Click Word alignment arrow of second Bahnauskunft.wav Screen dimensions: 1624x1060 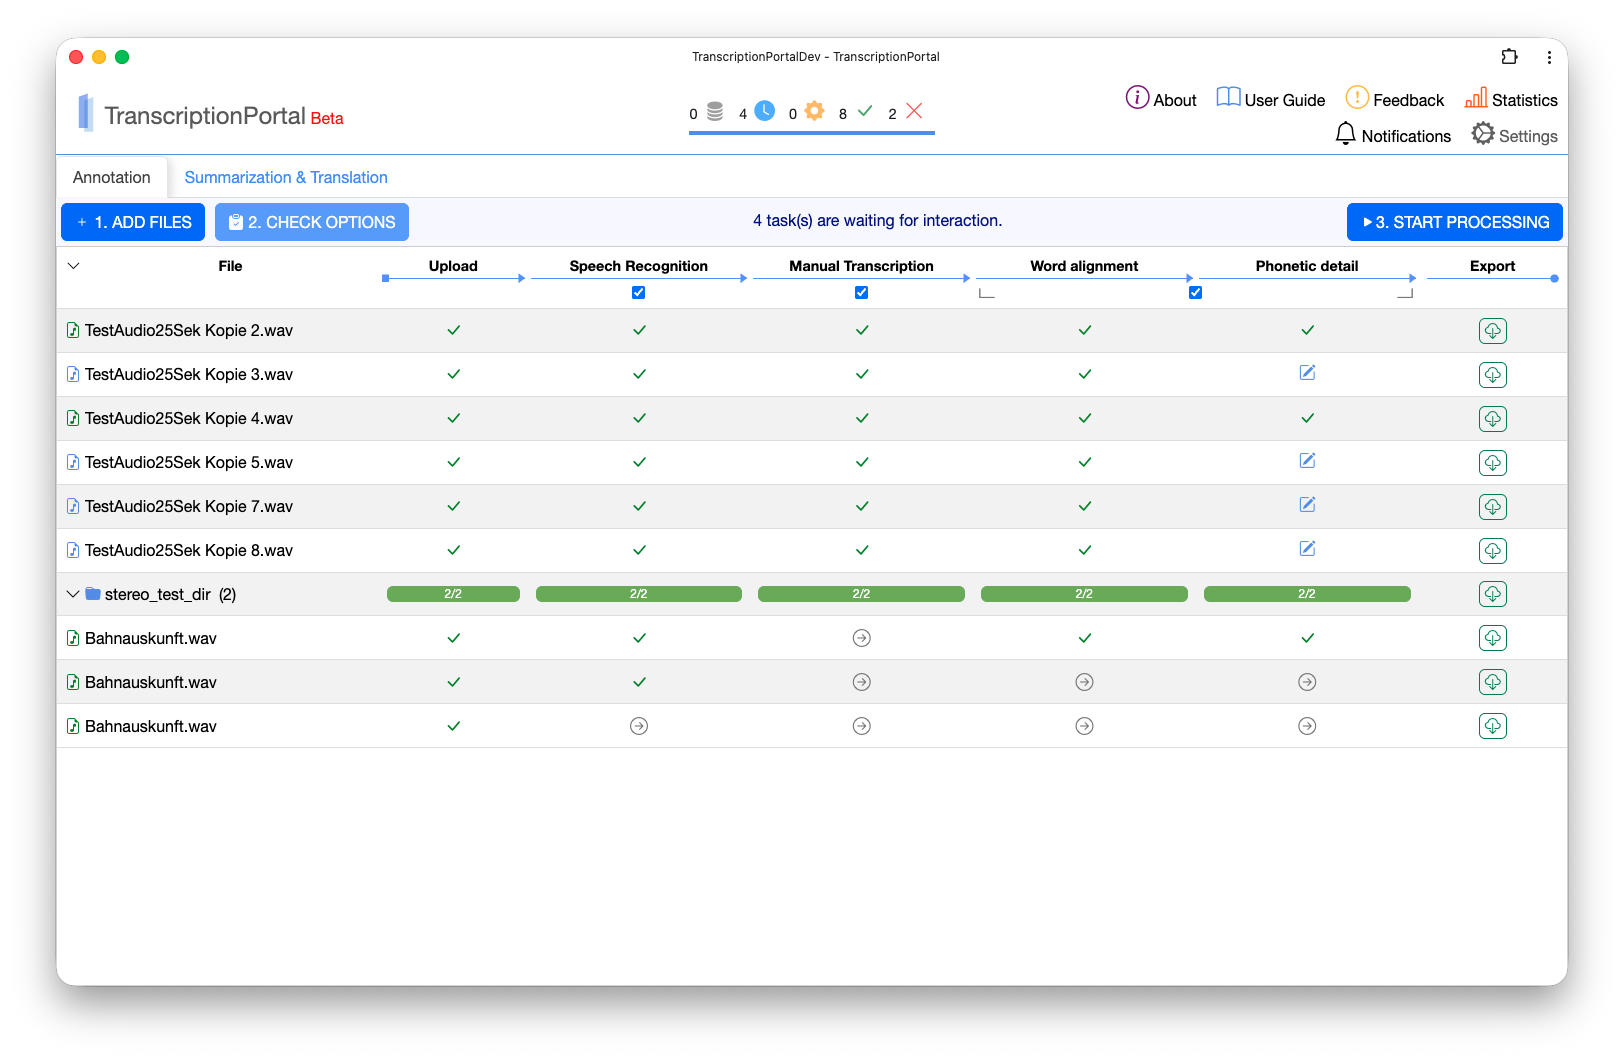pos(1084,682)
